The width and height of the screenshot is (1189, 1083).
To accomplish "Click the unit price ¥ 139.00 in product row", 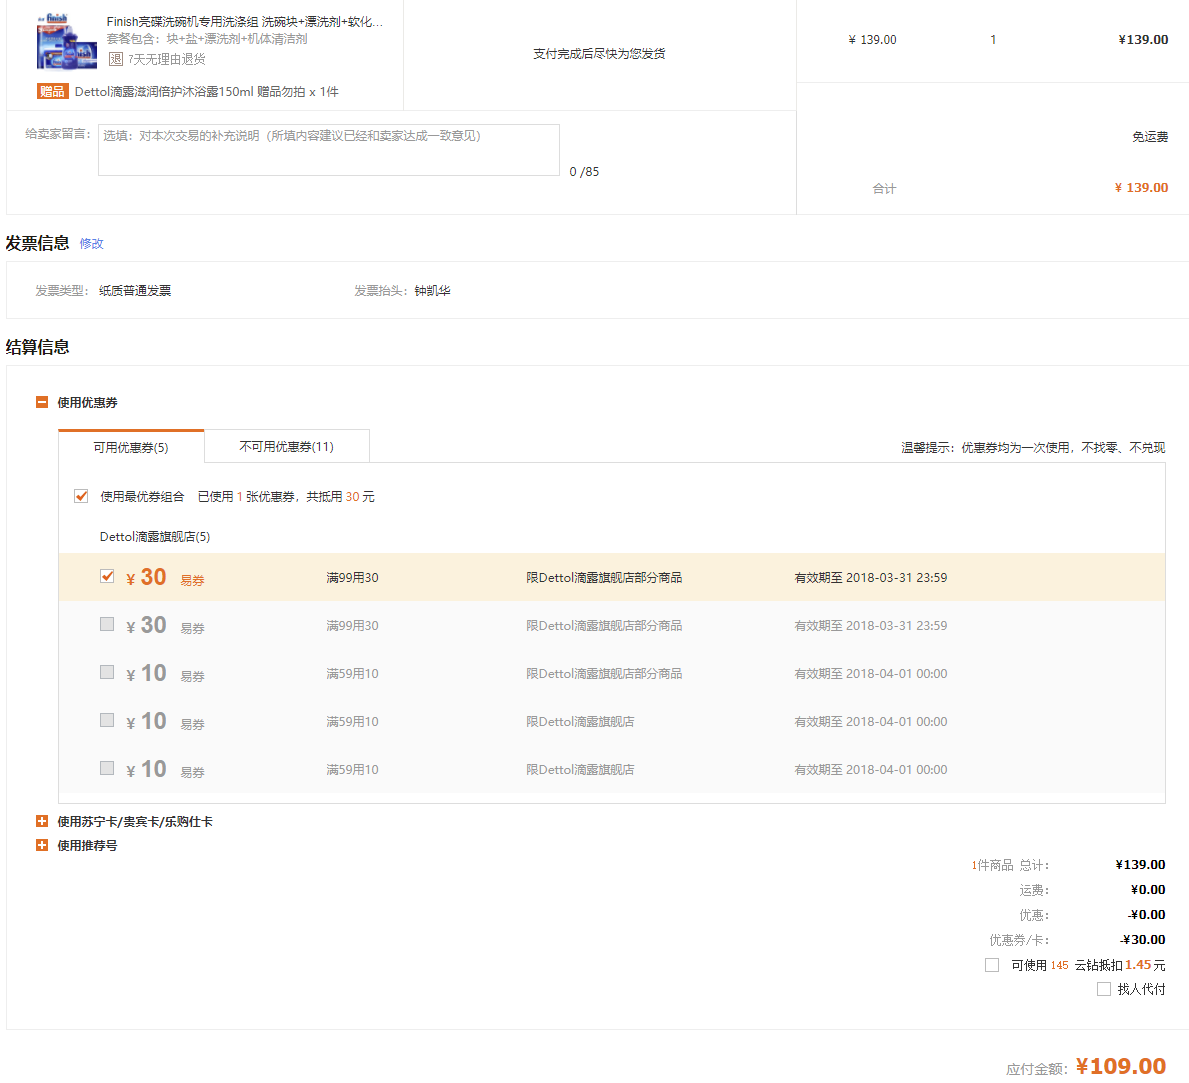I will 872,39.
